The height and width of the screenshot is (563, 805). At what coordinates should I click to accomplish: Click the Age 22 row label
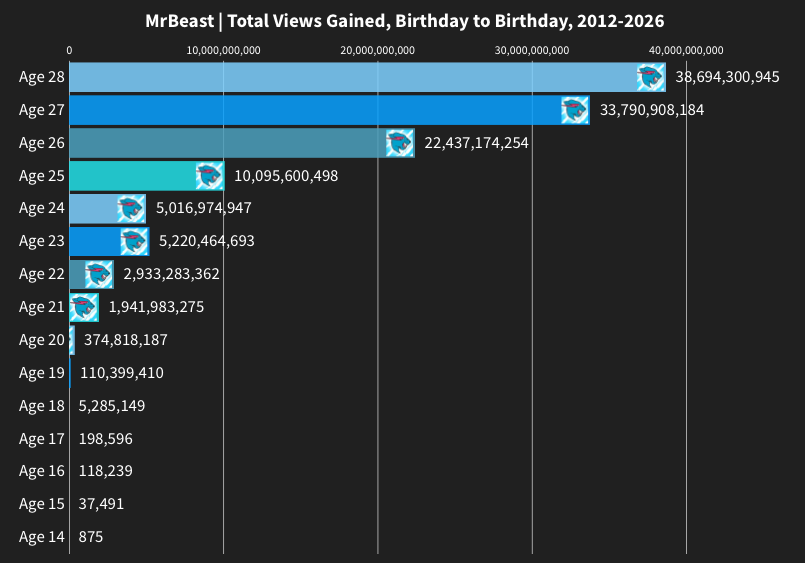tap(42, 274)
